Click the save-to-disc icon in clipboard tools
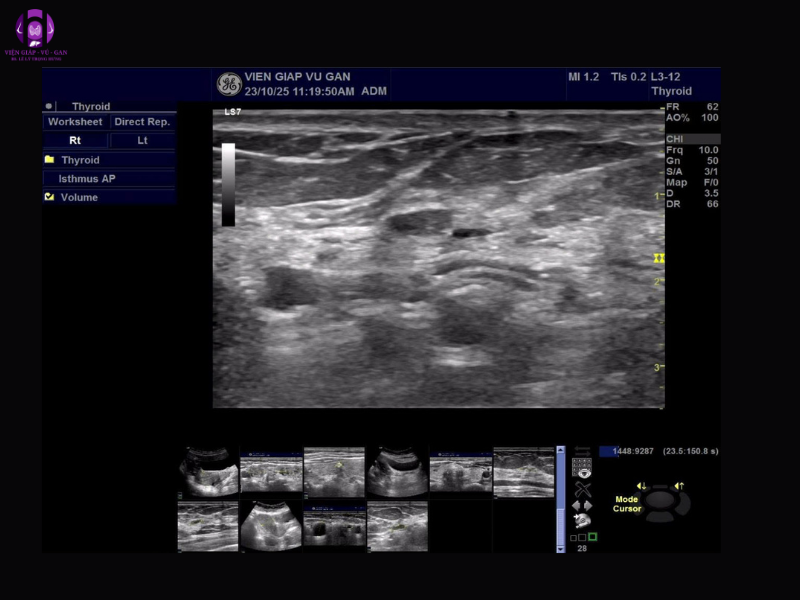The height and width of the screenshot is (600, 800). point(583,520)
